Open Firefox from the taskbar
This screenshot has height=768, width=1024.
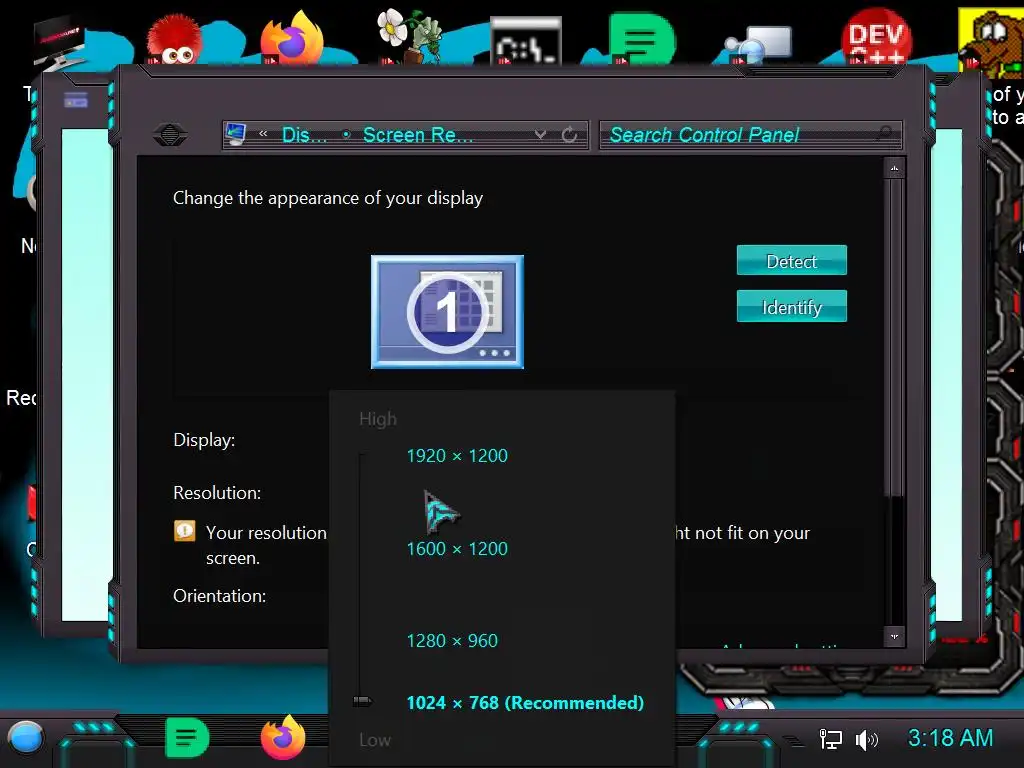click(x=283, y=737)
